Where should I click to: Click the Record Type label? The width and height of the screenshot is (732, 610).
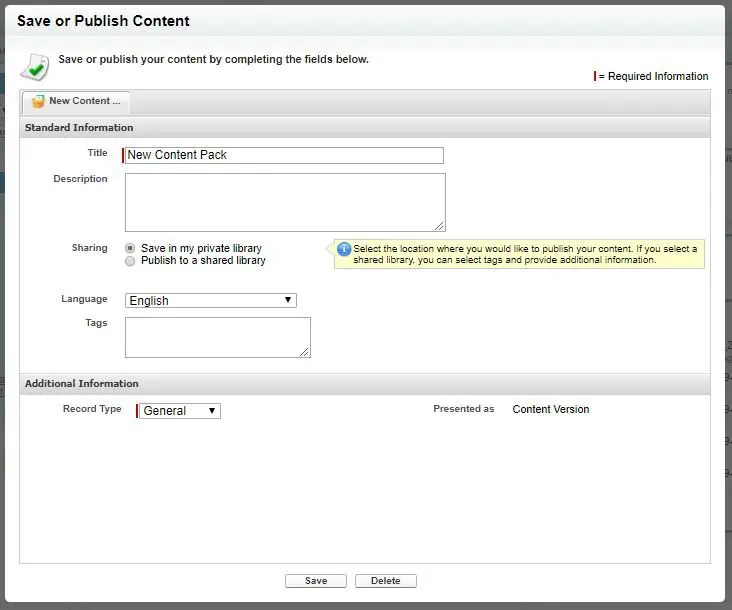[92, 409]
